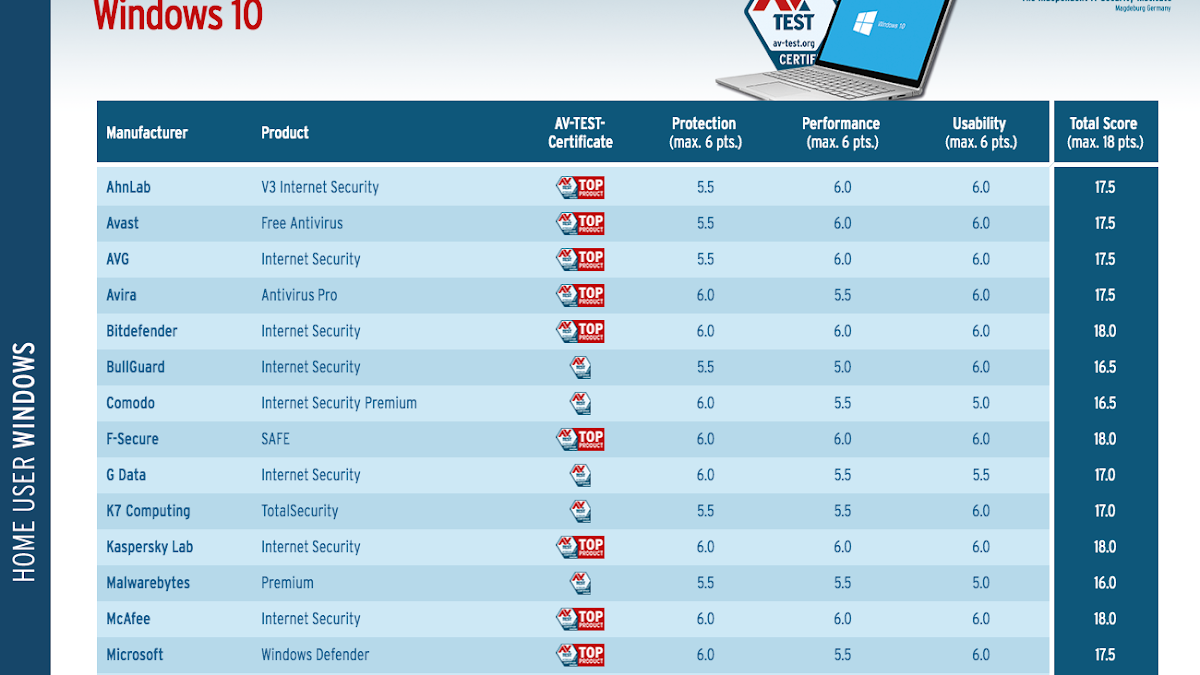Click the AVG row TOP PRODUCT badge
Image resolution: width=1200 pixels, height=675 pixels.
[x=580, y=259]
